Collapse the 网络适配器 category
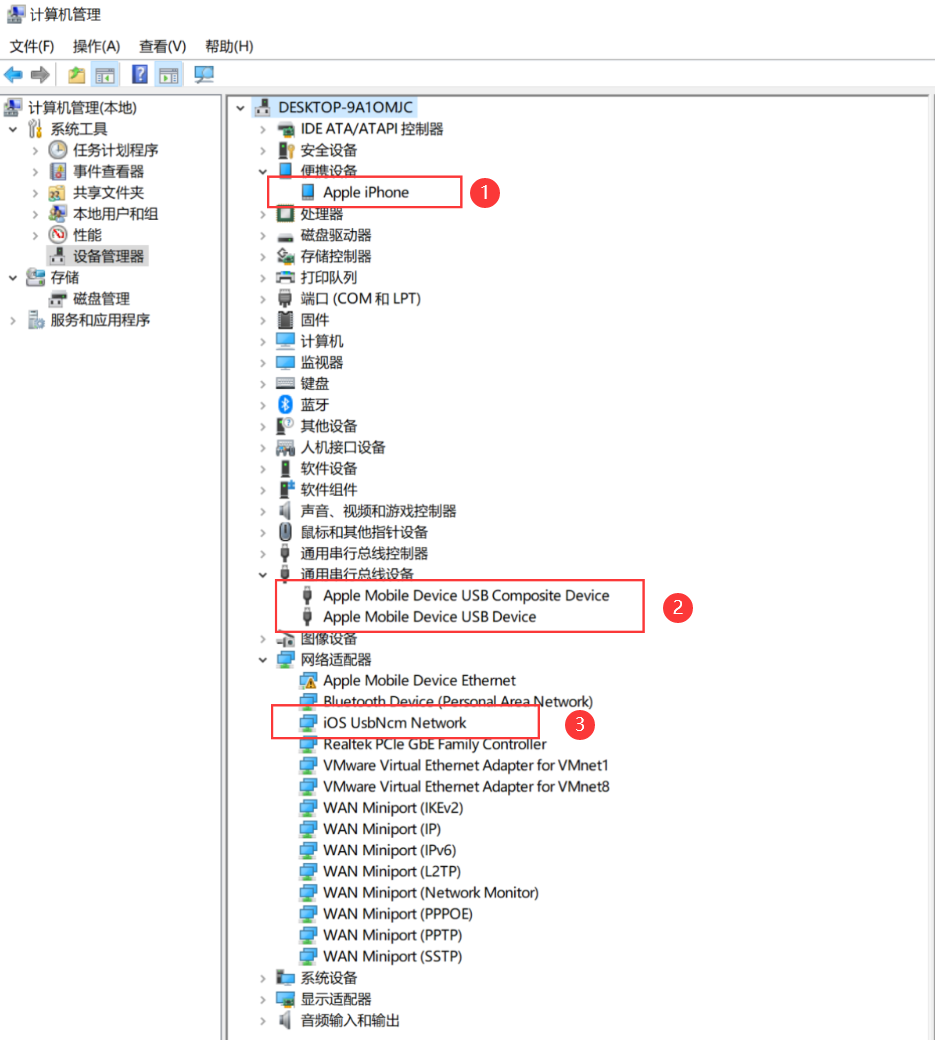This screenshot has height=1040, width=935. [263, 659]
